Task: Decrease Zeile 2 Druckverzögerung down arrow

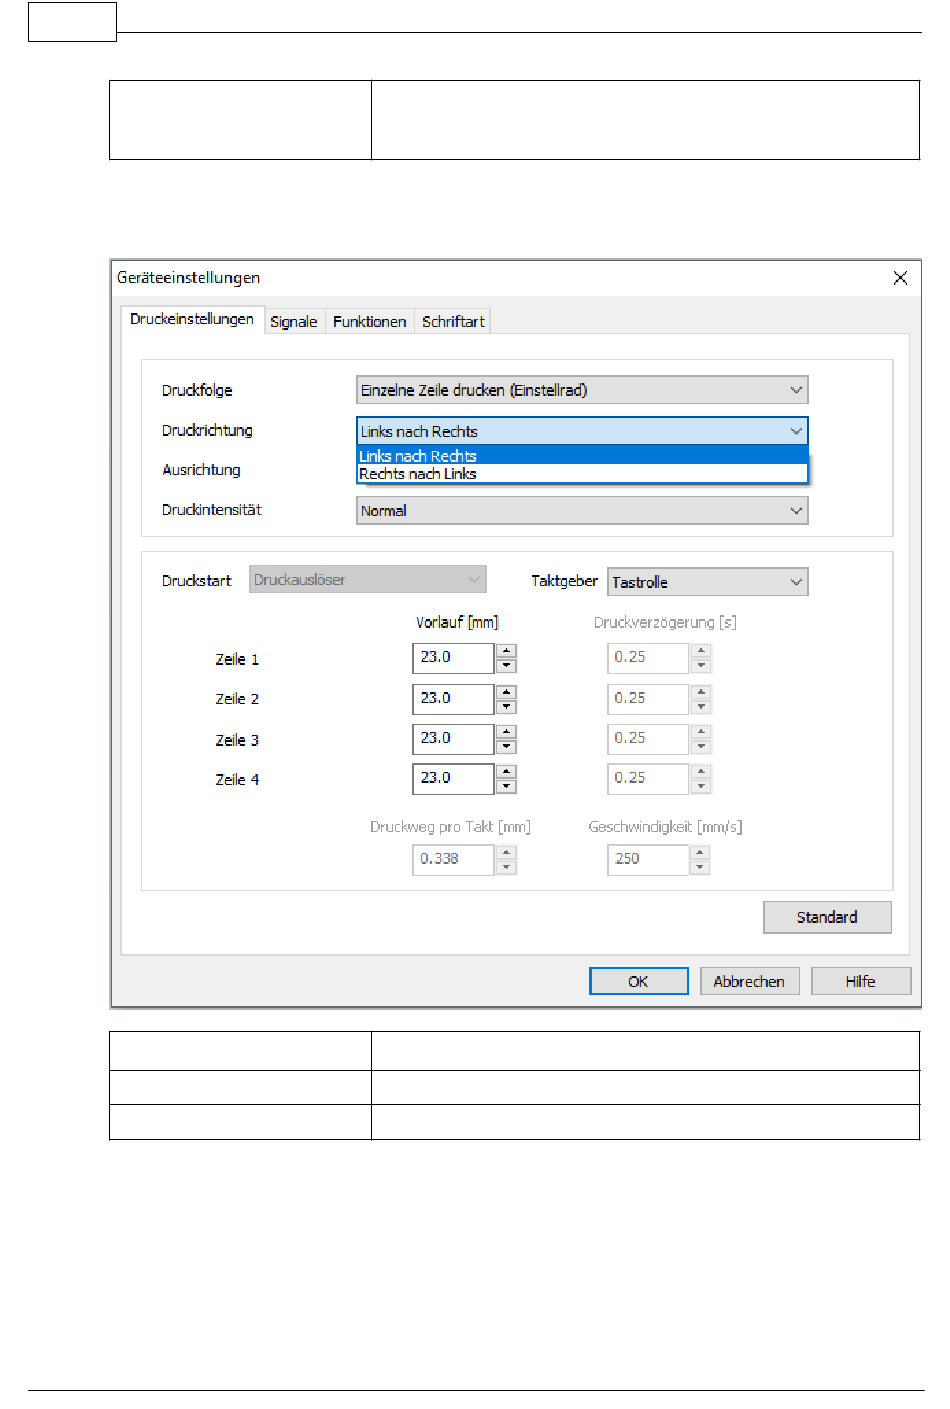Action: click(x=701, y=706)
